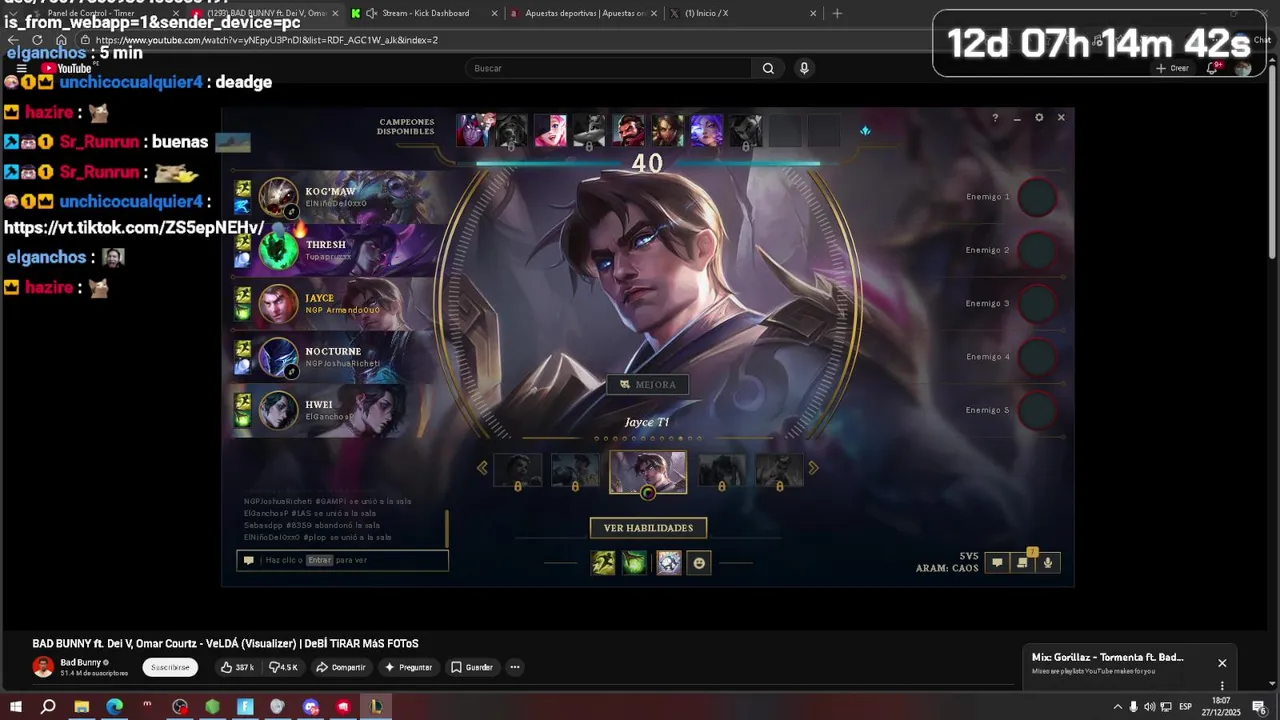The width and height of the screenshot is (1280, 720).
Task: Toggle voice microphone in champion select
Action: point(1048,563)
